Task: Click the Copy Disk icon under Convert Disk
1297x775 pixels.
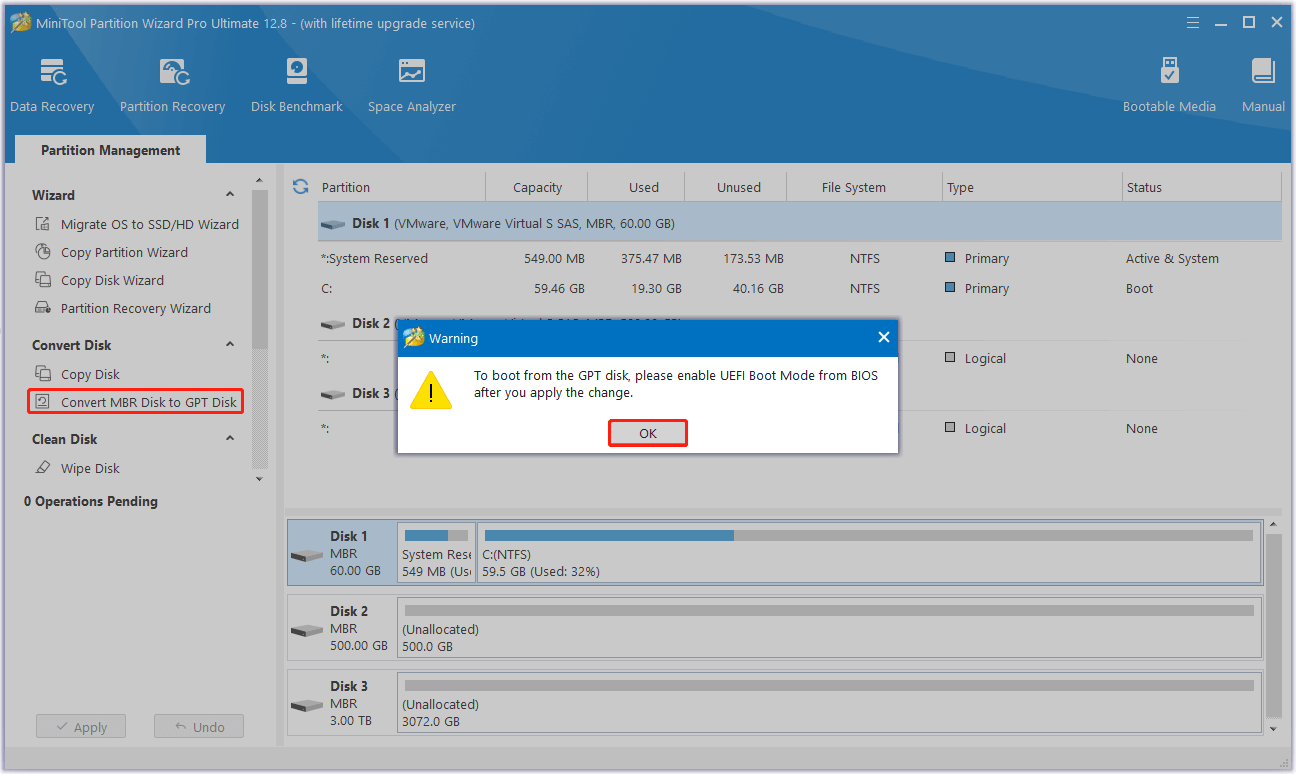Action: pyautogui.click(x=43, y=374)
